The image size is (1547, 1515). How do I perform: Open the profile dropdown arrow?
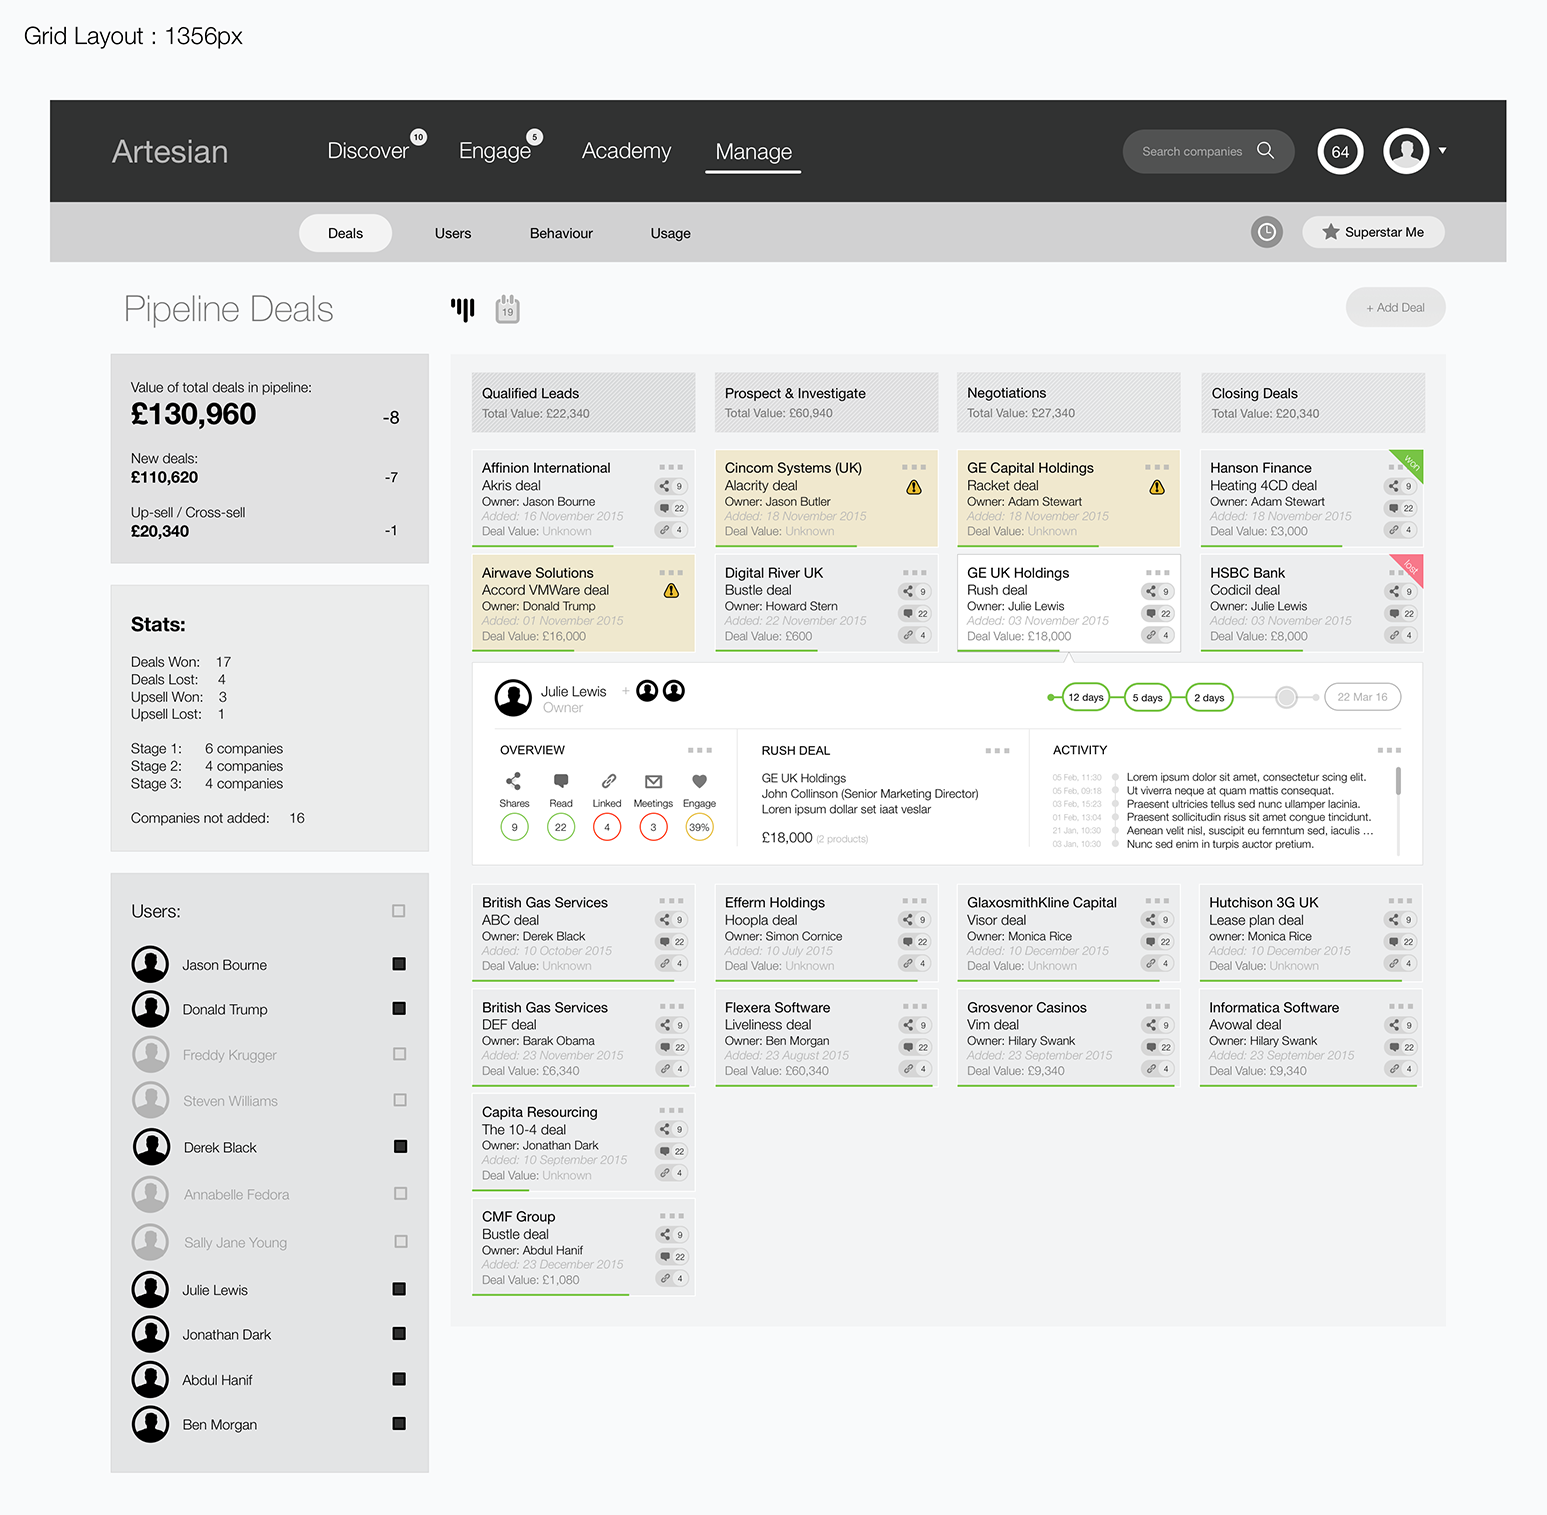click(1442, 151)
